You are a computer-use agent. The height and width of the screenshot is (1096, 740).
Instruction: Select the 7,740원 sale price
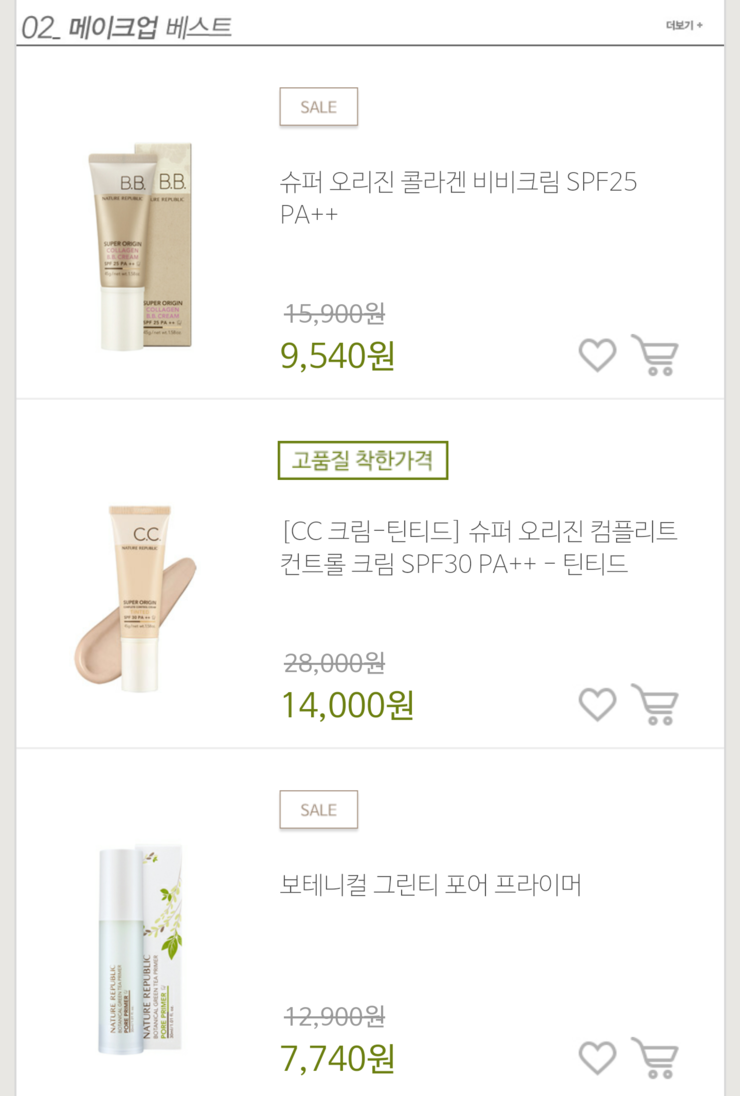click(x=338, y=1058)
